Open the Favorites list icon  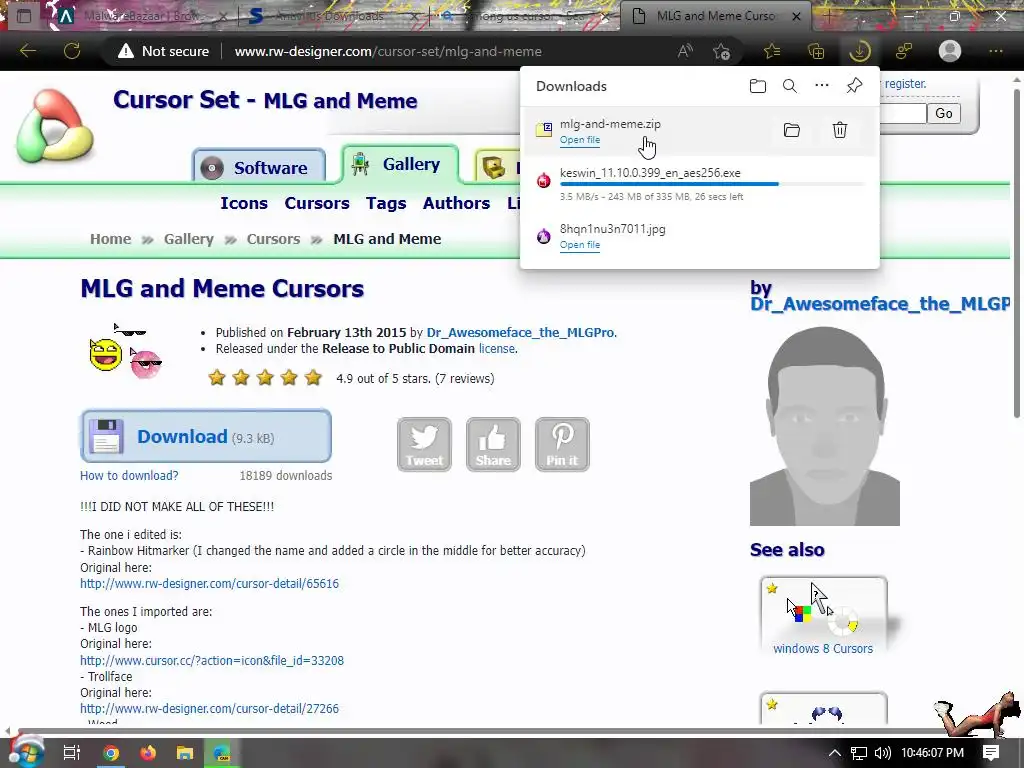click(772, 51)
